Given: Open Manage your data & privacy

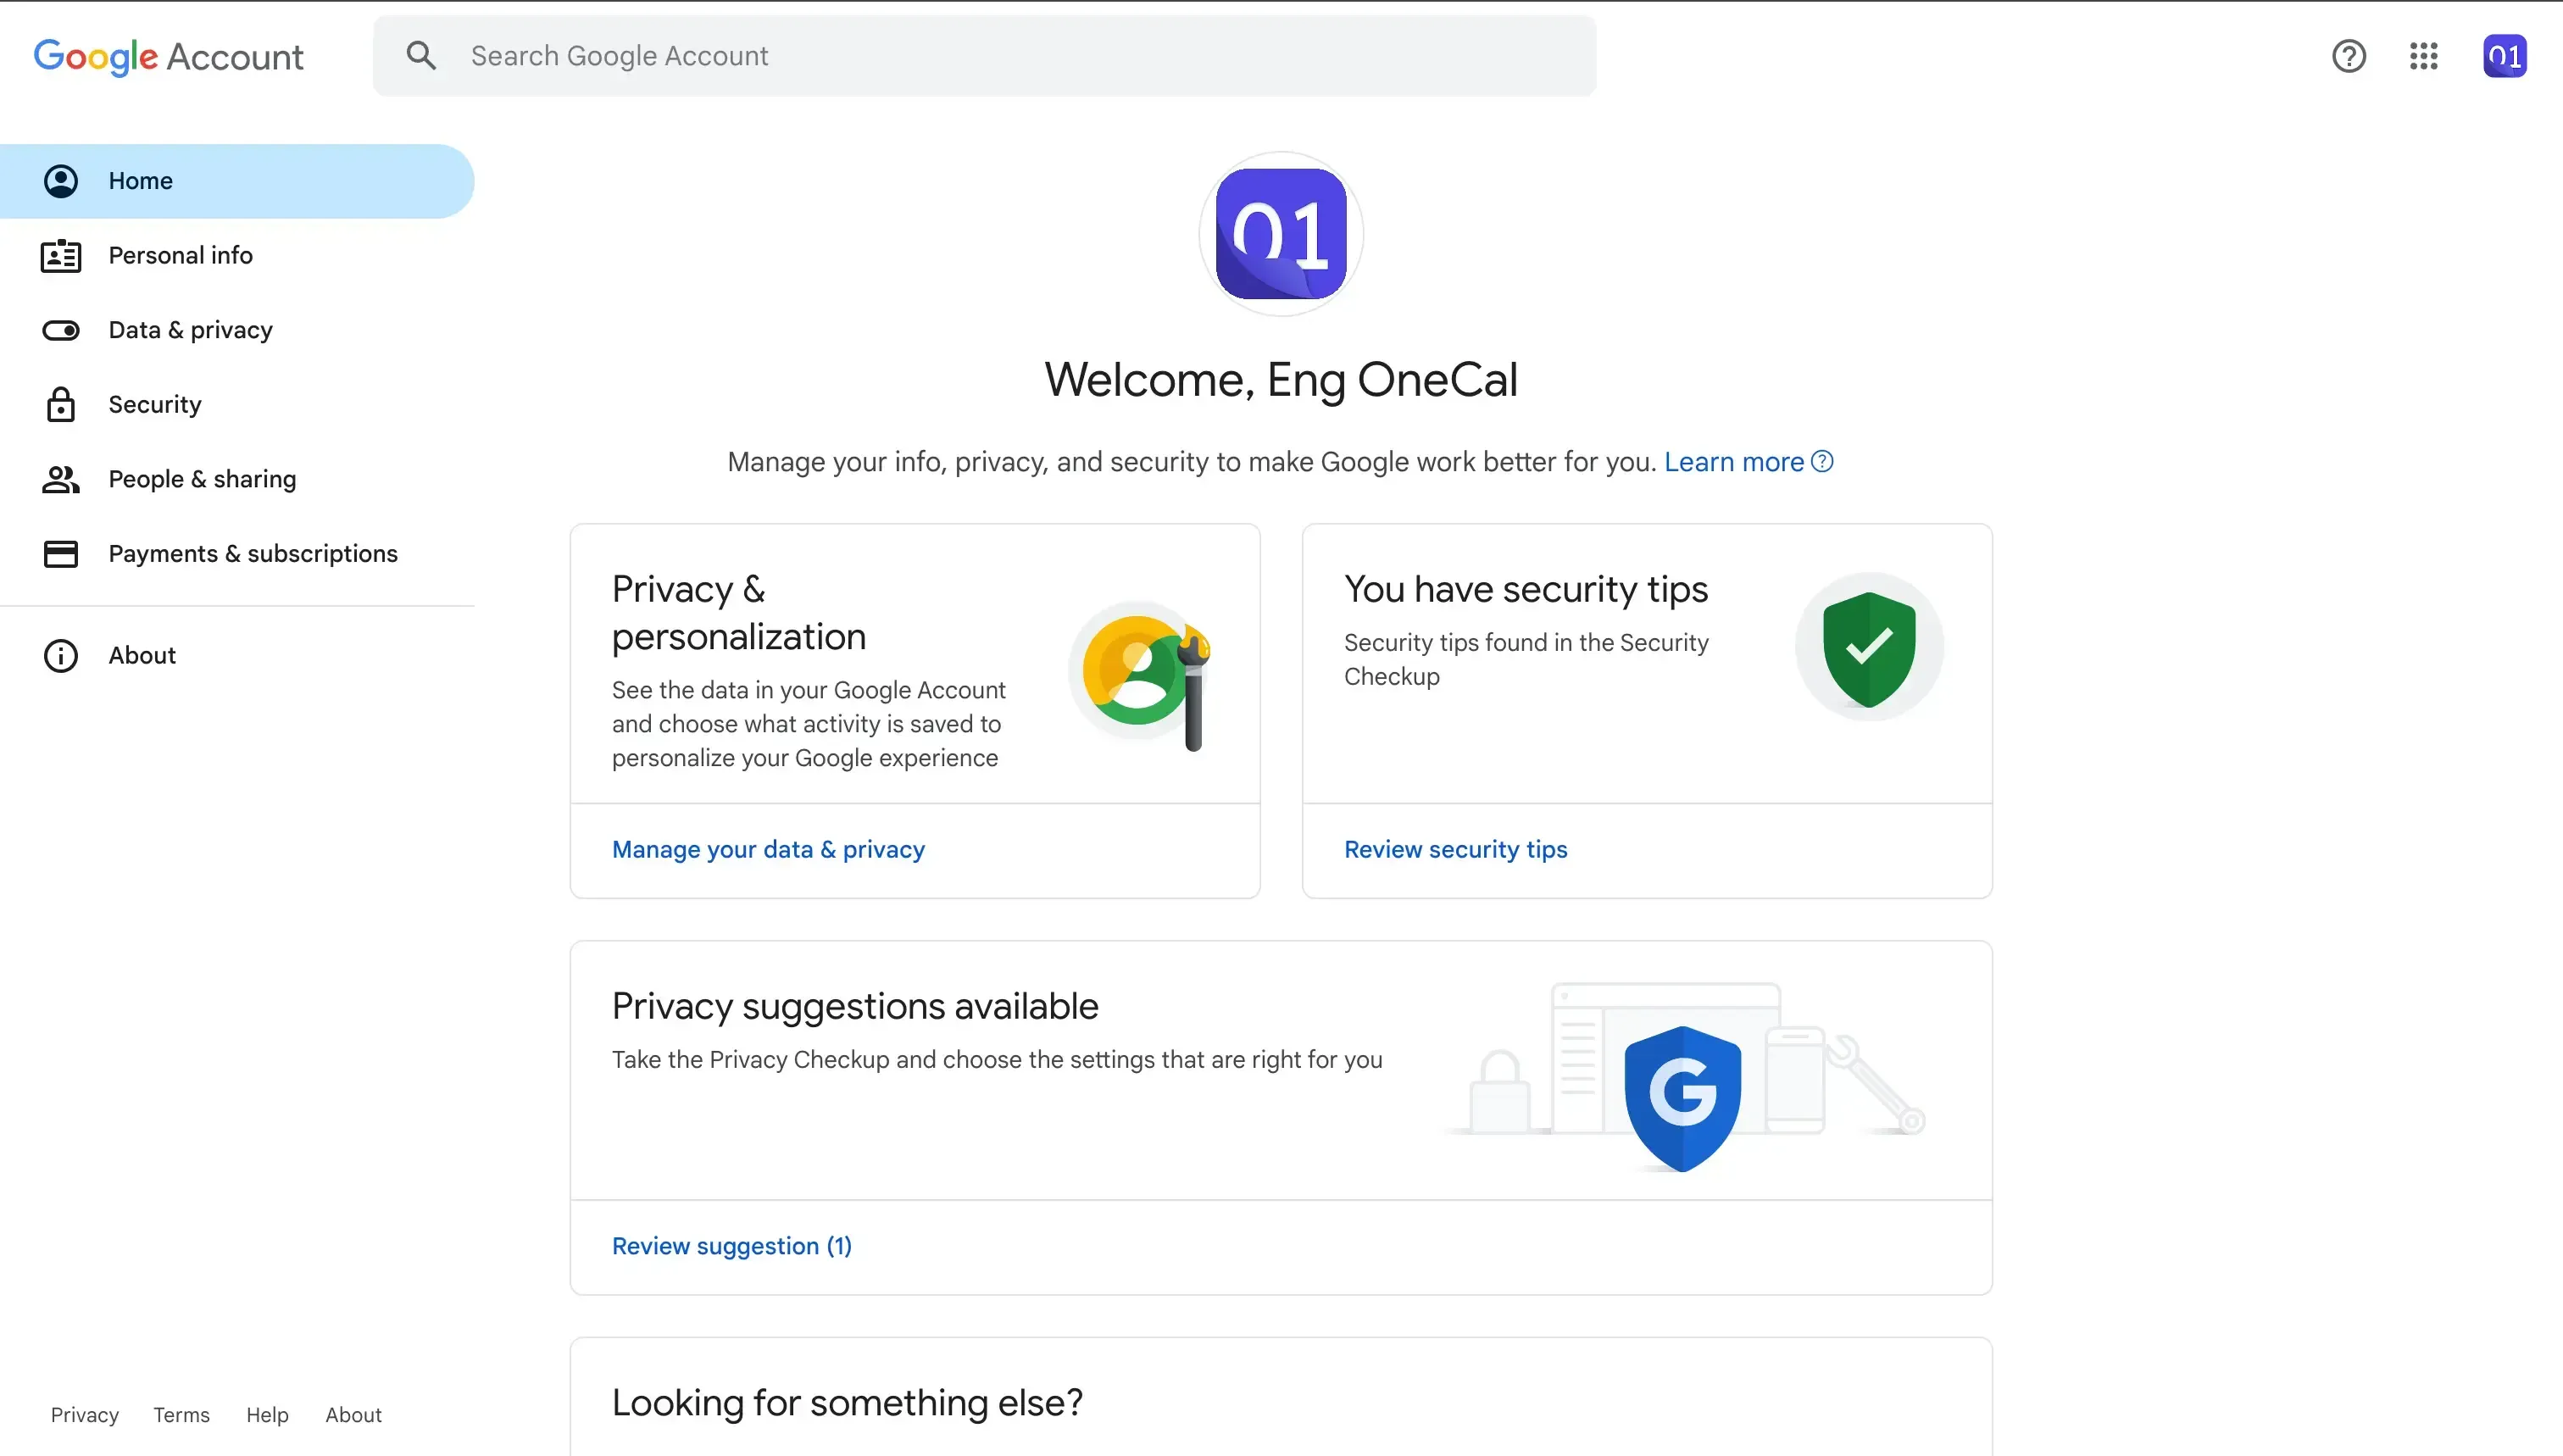Looking at the screenshot, I should click(x=768, y=848).
